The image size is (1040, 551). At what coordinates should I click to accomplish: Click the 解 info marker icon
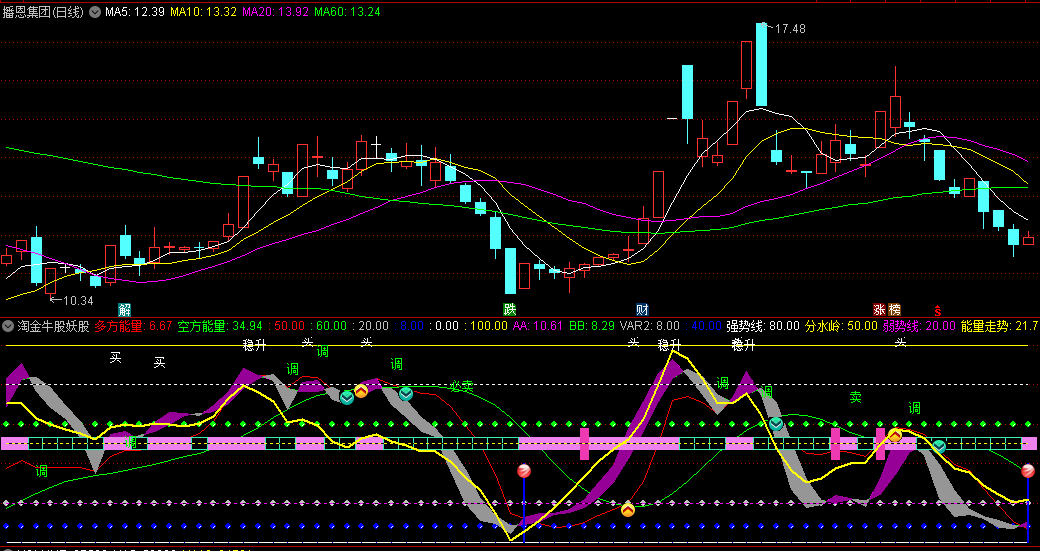124,309
